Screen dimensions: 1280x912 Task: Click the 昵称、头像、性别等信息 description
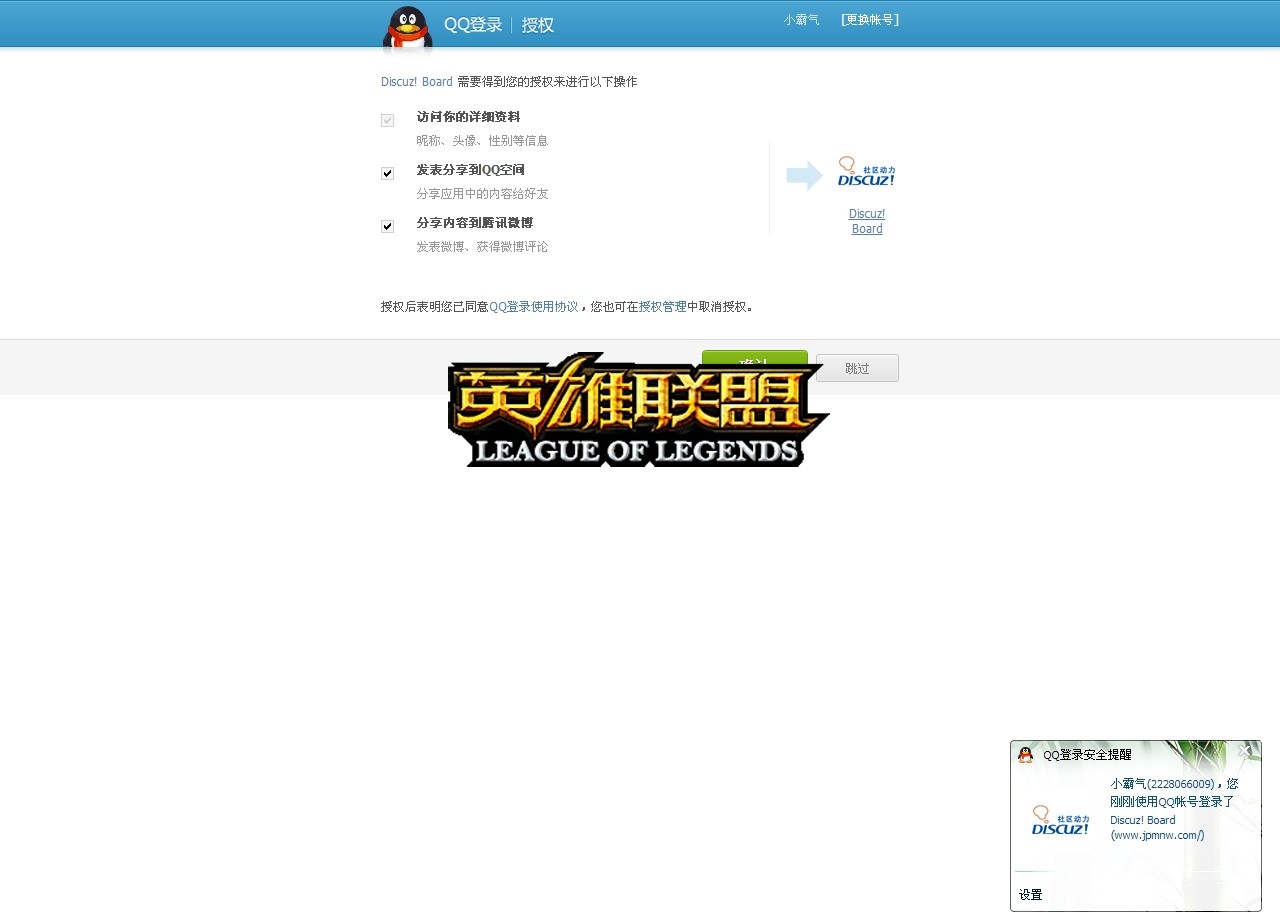pyautogui.click(x=482, y=141)
